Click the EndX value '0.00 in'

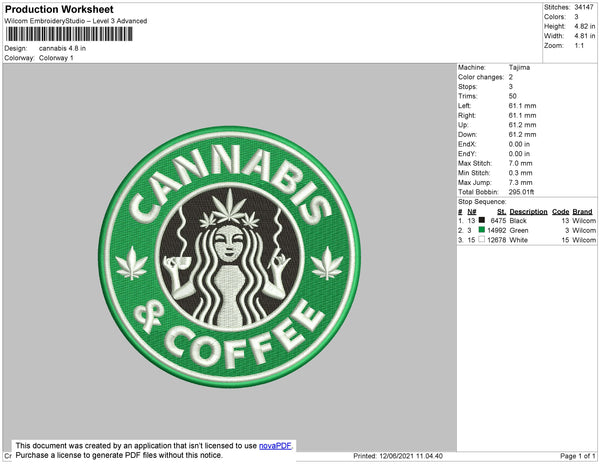tap(519, 144)
